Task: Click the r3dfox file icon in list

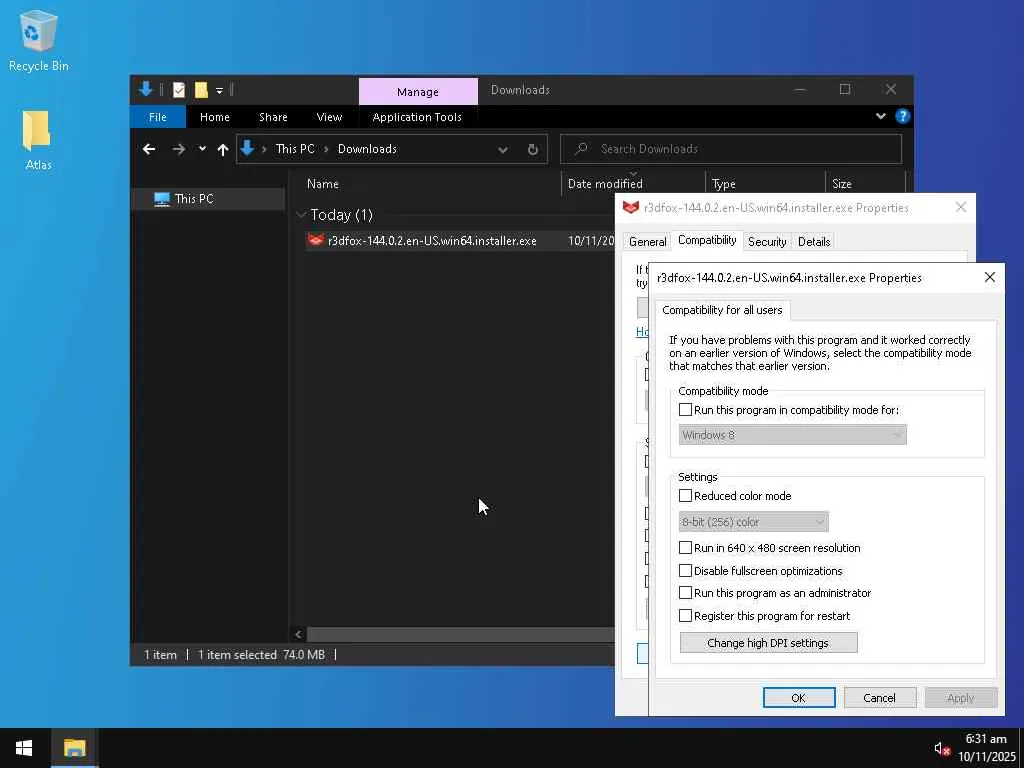Action: coord(315,240)
